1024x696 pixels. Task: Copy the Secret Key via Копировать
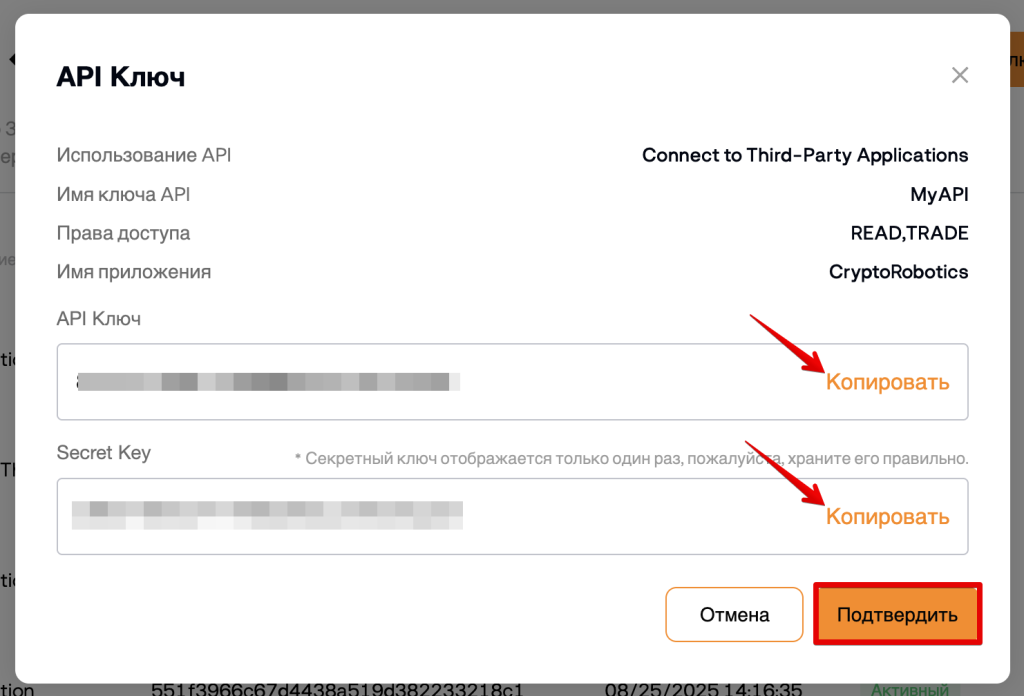pyautogui.click(x=887, y=516)
